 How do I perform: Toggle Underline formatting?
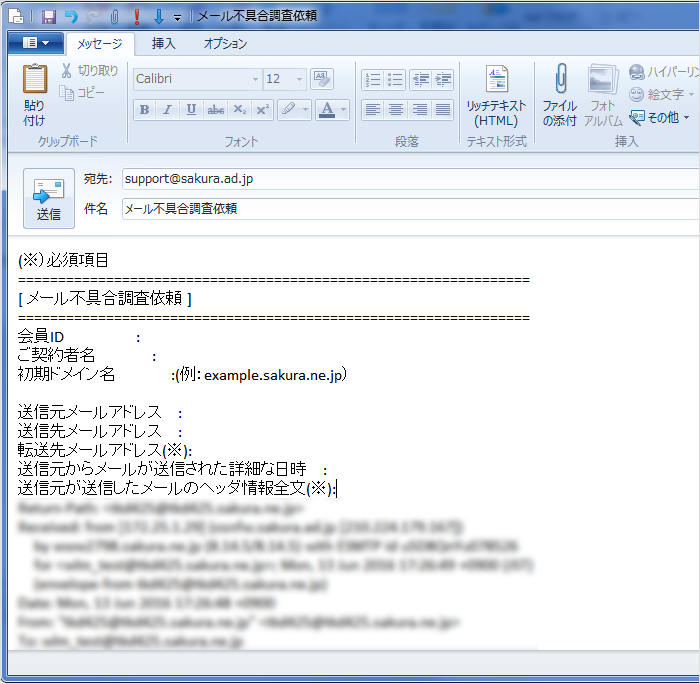tap(190, 110)
